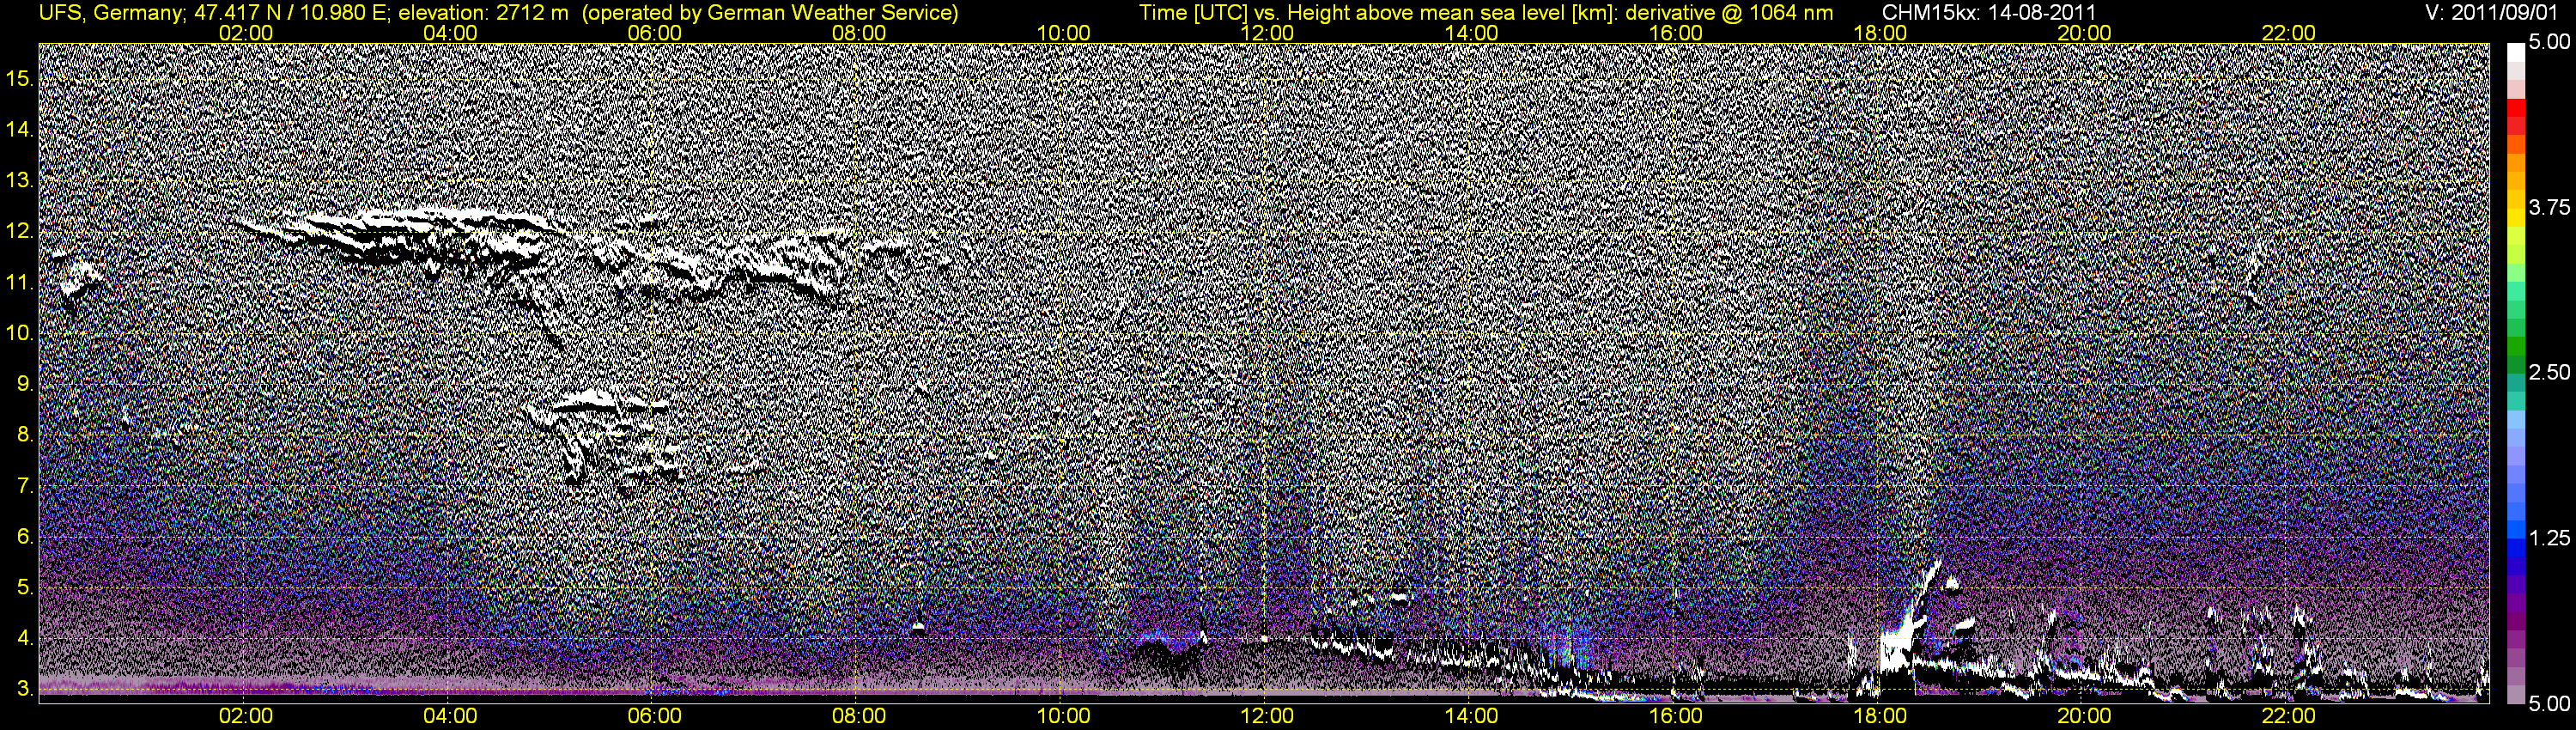Click the "22:00" label on the top time axis
2576x730 pixels.
2289,33
